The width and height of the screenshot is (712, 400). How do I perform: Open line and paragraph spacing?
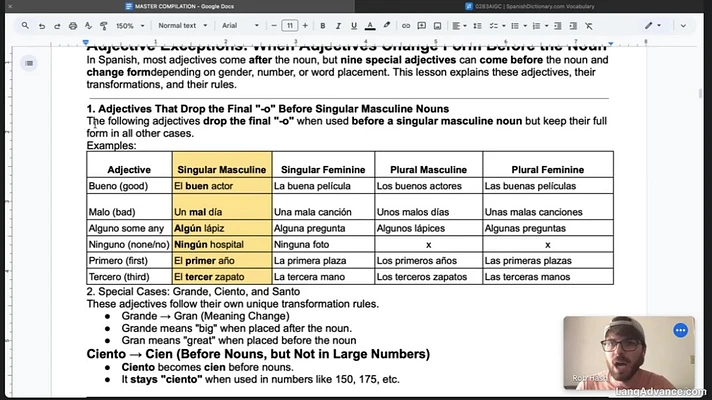(477, 26)
